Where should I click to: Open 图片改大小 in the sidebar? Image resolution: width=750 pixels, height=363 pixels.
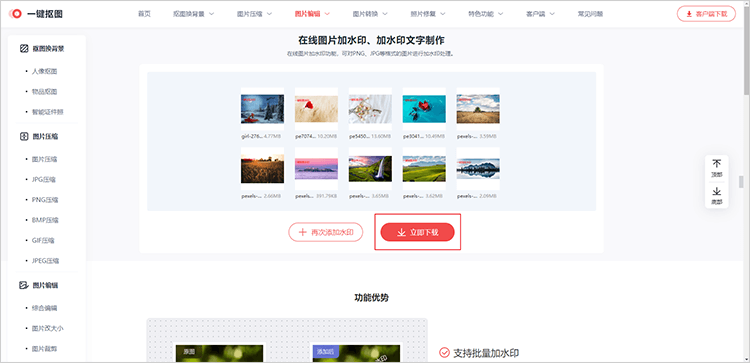pos(48,329)
